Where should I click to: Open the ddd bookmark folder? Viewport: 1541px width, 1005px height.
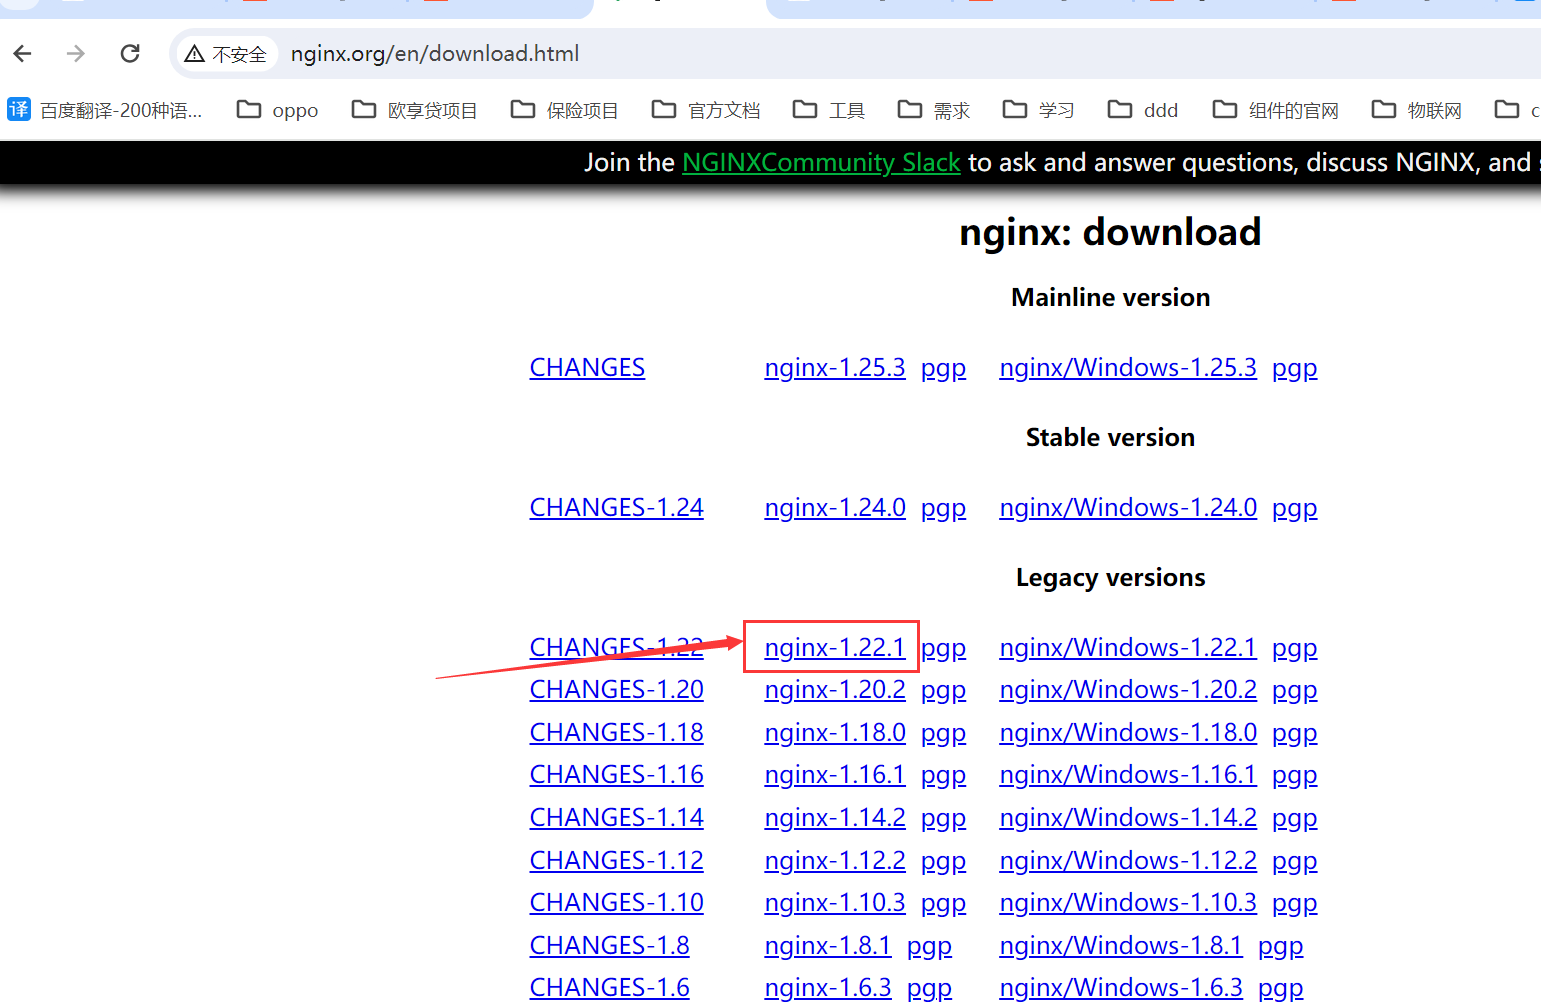(1143, 110)
